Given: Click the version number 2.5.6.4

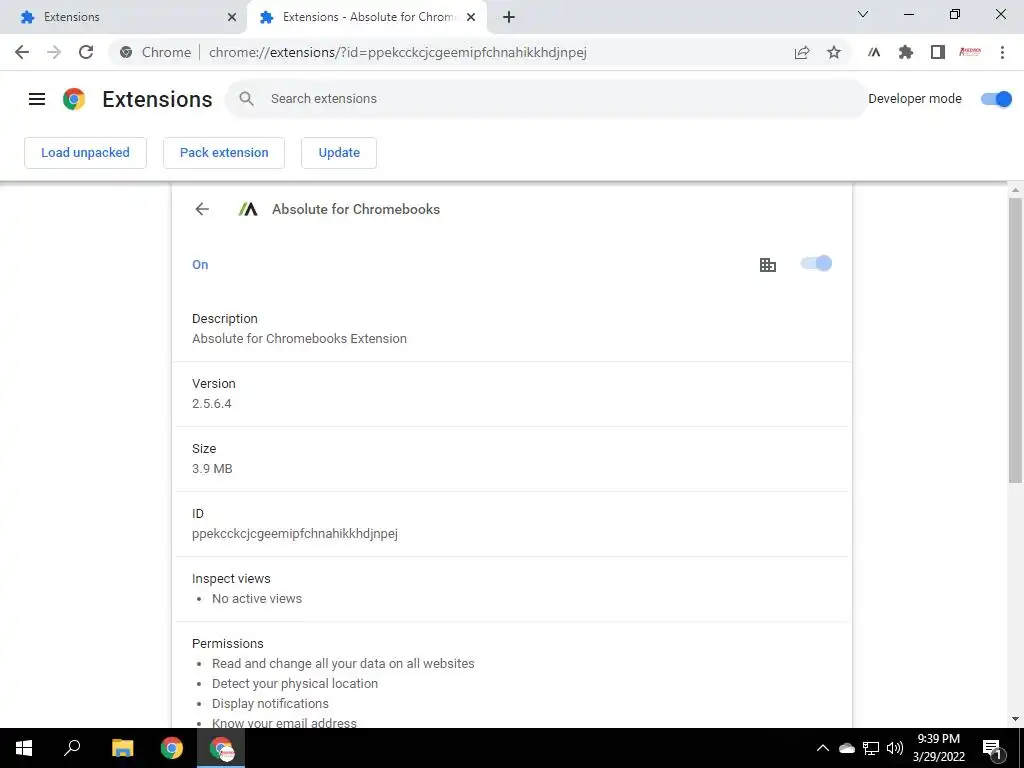Looking at the screenshot, I should (x=212, y=404).
